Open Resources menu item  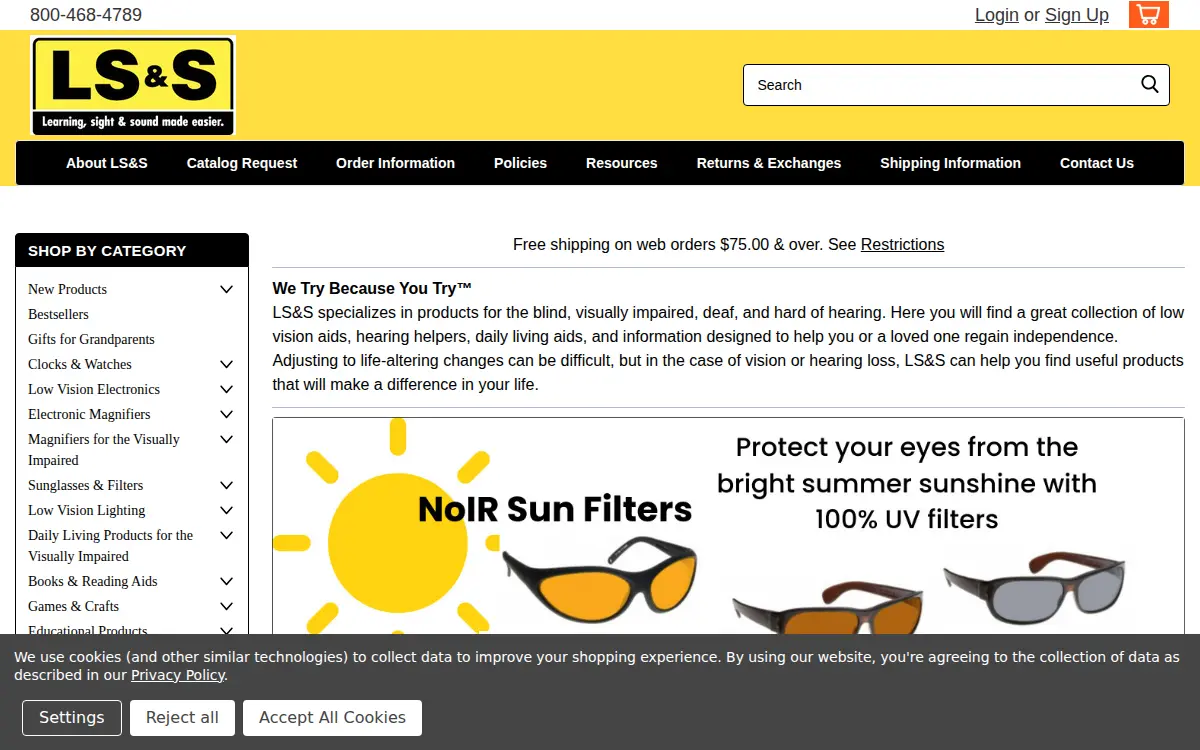point(622,163)
